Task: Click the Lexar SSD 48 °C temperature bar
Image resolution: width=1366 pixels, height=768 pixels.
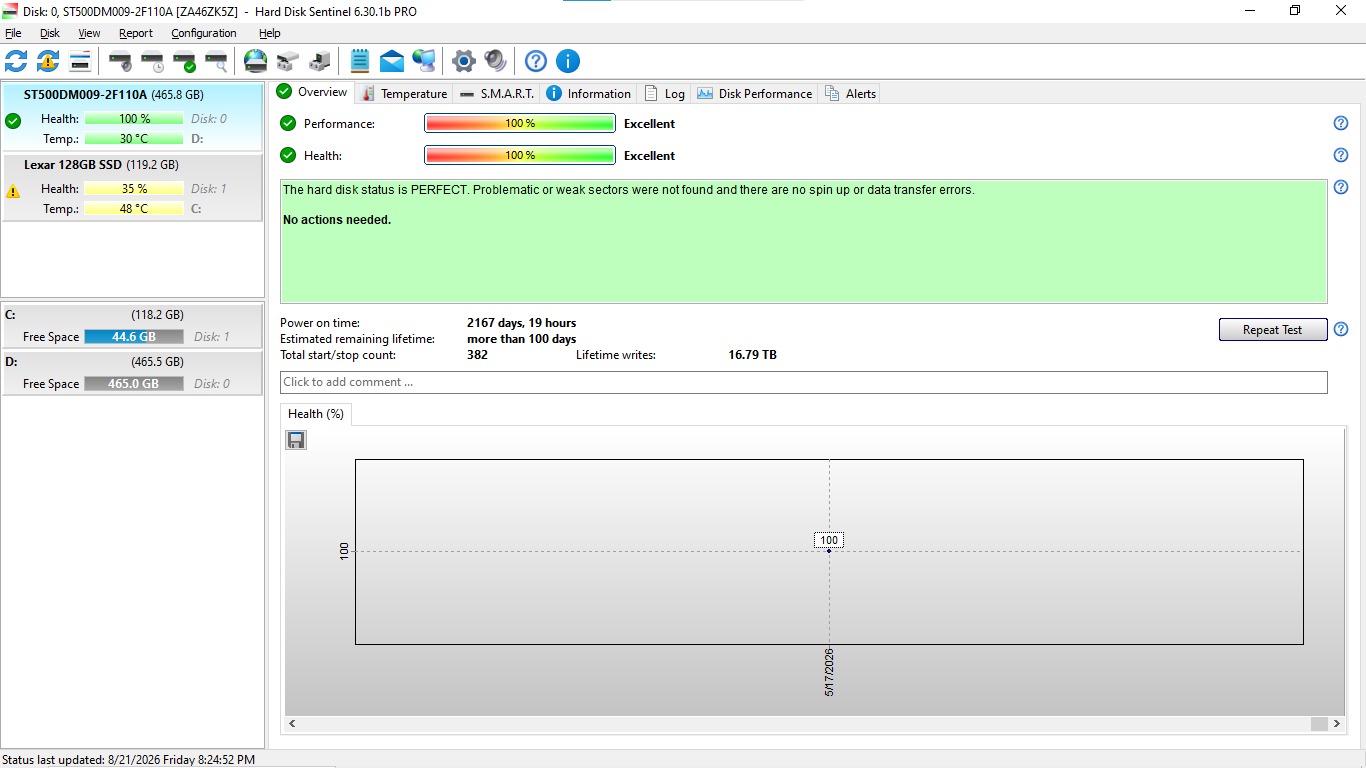Action: tap(134, 209)
